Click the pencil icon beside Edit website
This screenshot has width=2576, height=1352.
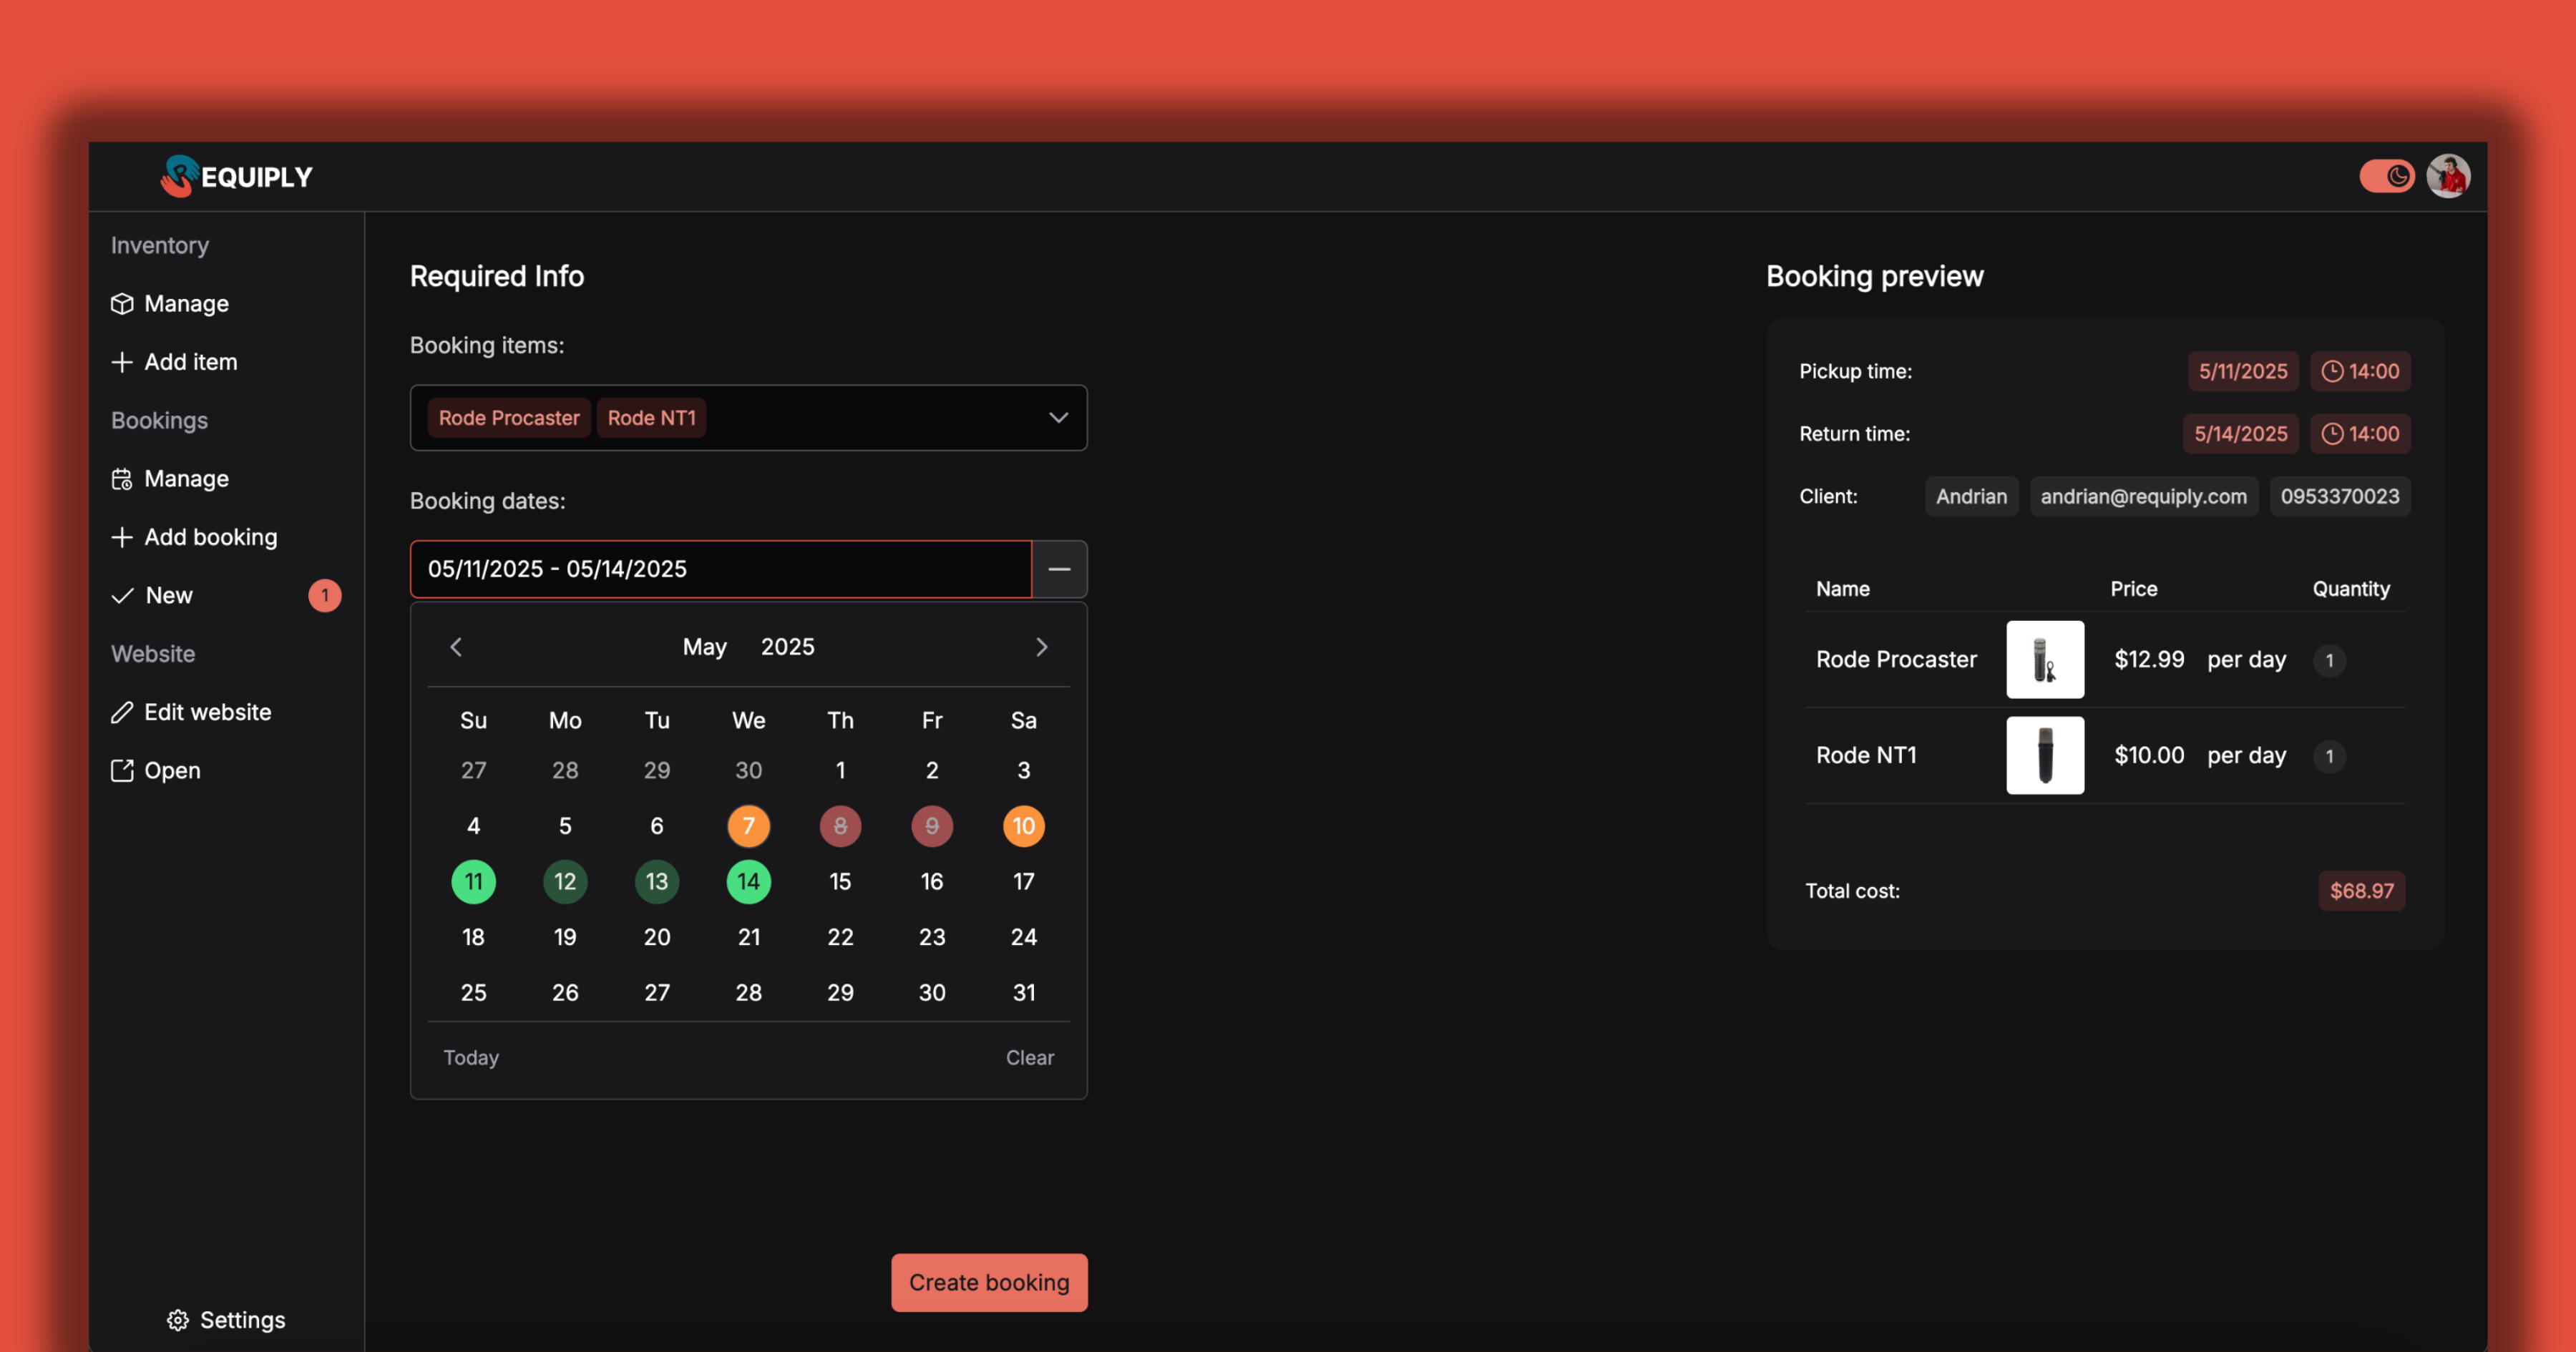click(122, 711)
